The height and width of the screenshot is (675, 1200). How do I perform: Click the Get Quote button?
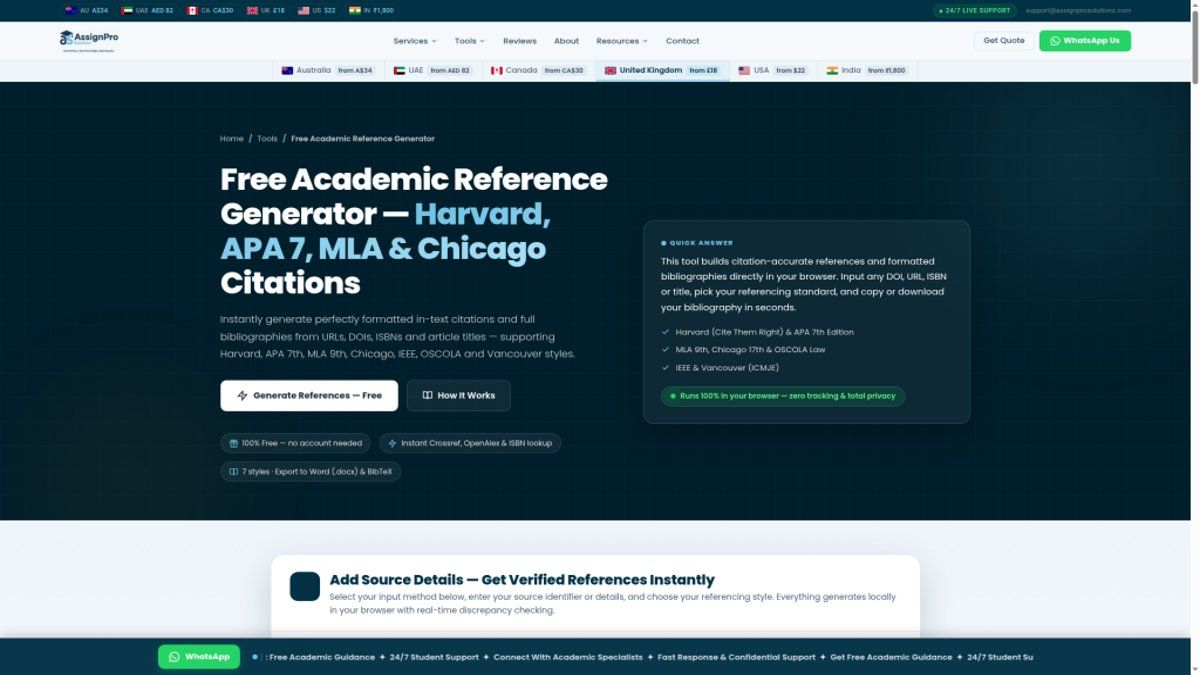tap(1004, 41)
